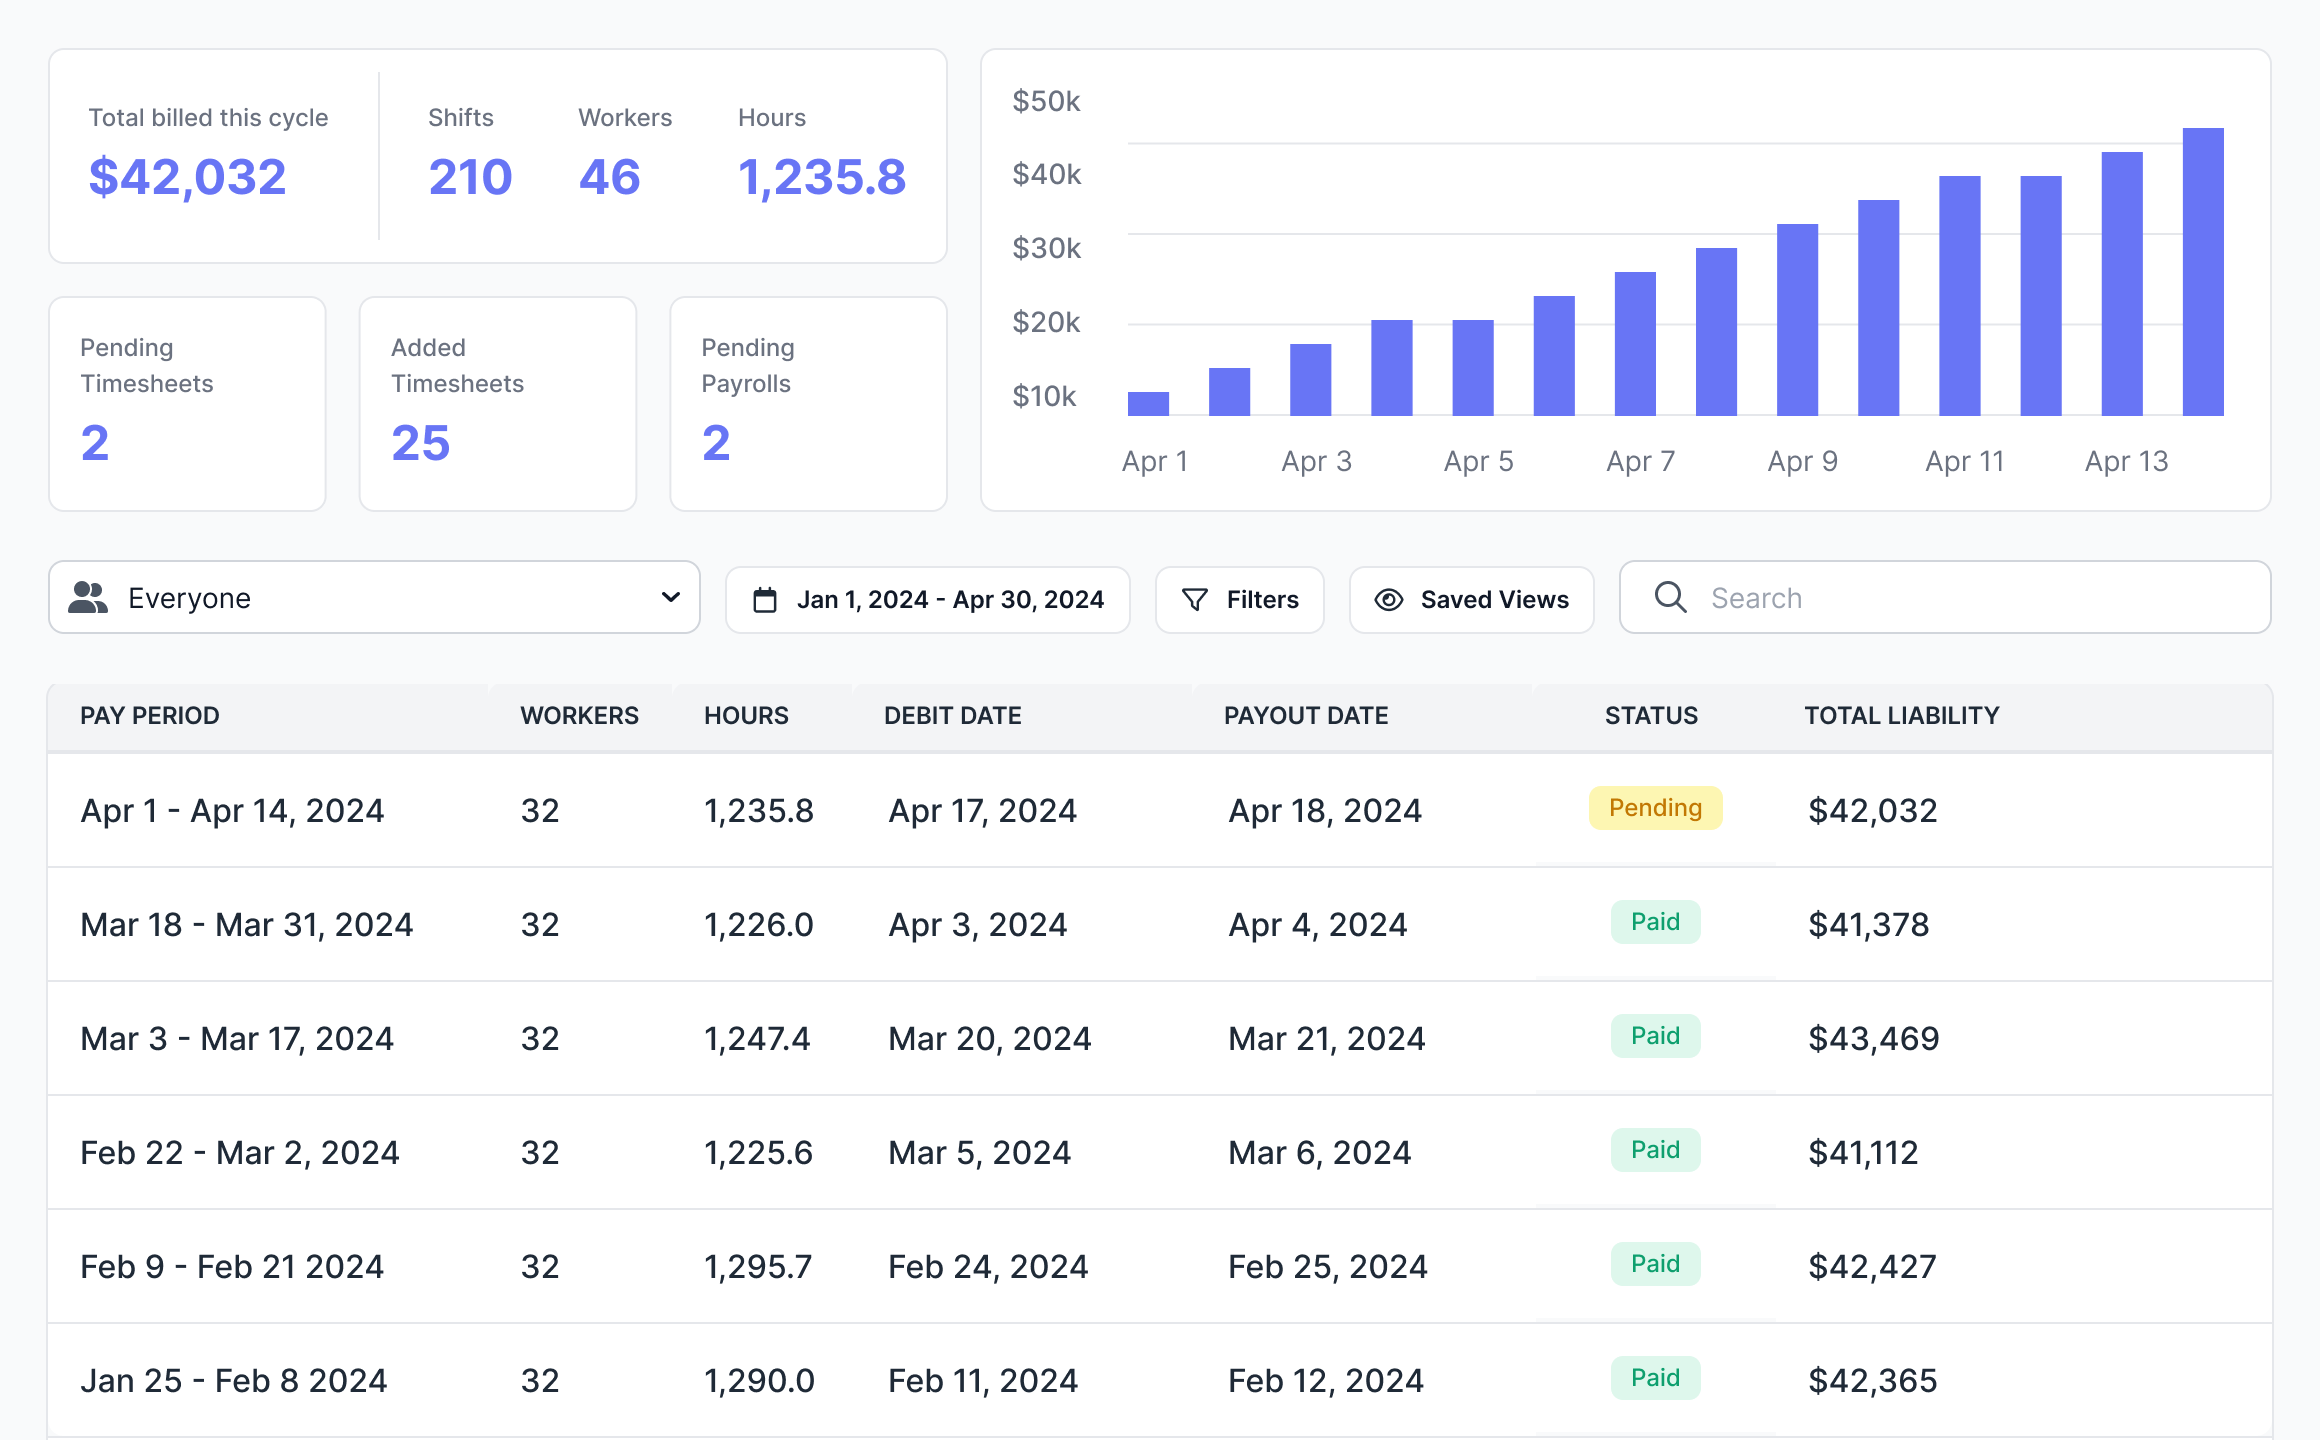Image resolution: width=2320 pixels, height=1440 pixels.
Task: Click the eye icon on Saved Views
Action: point(1389,600)
